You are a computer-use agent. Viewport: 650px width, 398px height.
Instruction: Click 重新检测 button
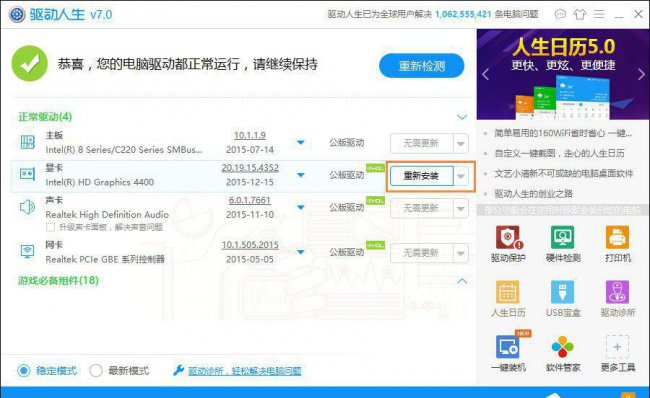click(x=422, y=66)
